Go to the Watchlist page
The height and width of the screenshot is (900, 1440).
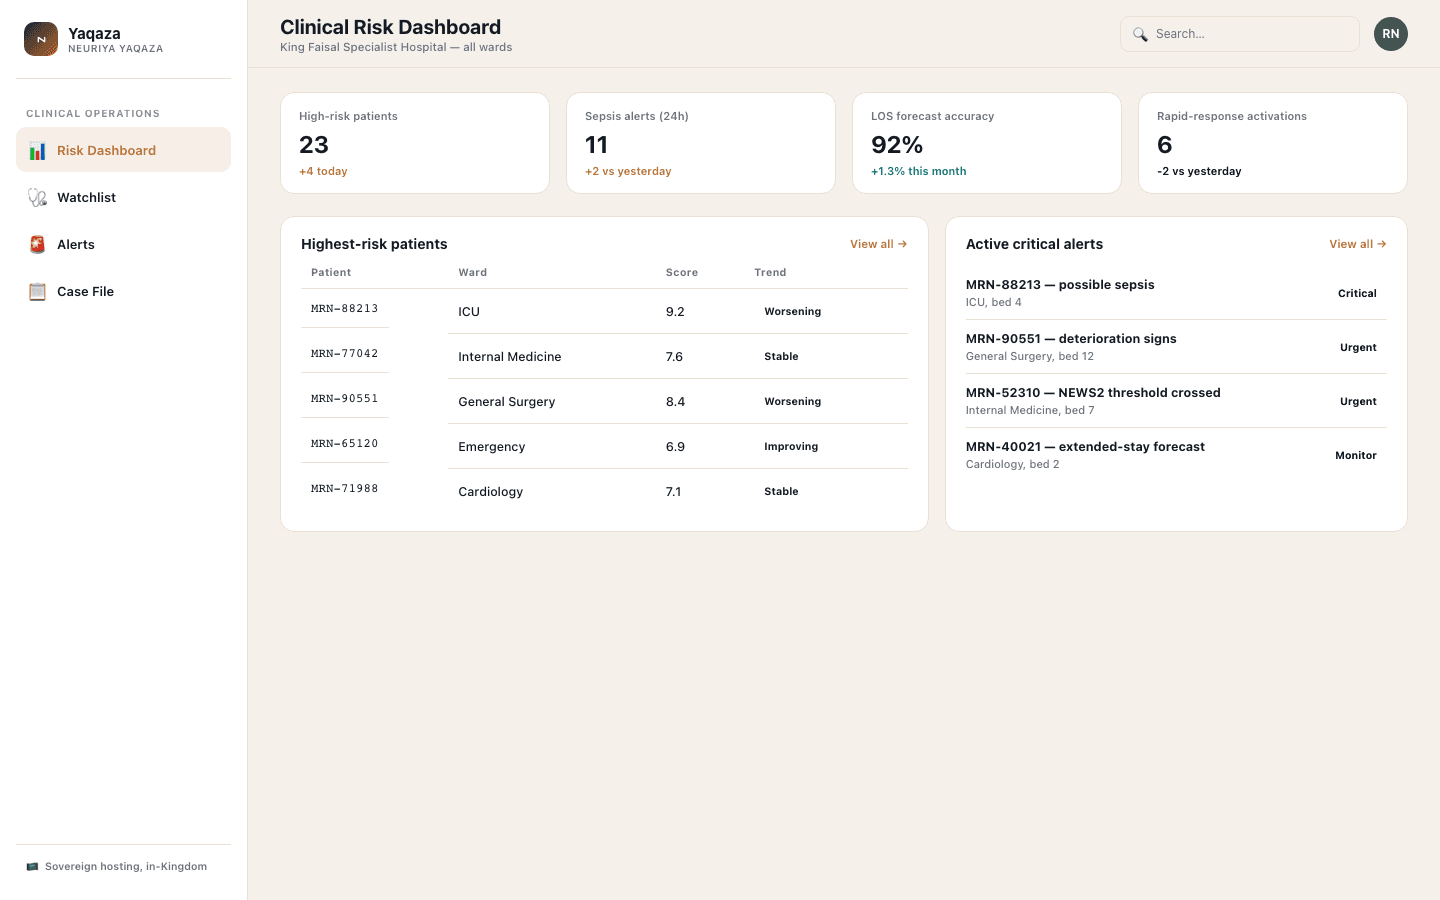(x=123, y=197)
